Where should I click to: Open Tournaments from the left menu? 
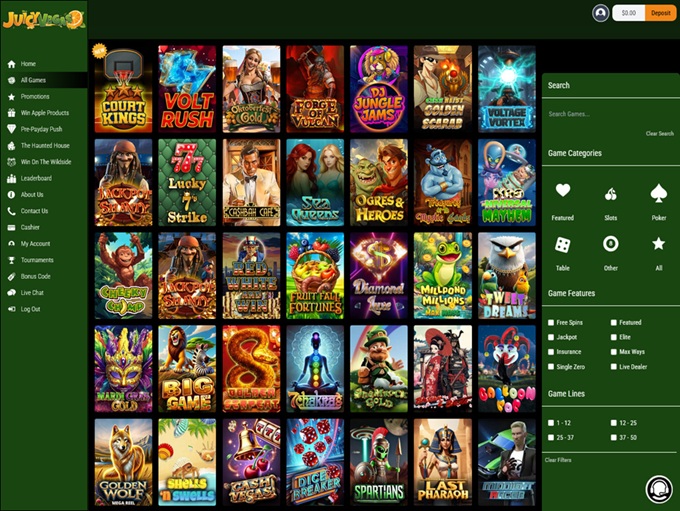pyautogui.click(x=37, y=260)
